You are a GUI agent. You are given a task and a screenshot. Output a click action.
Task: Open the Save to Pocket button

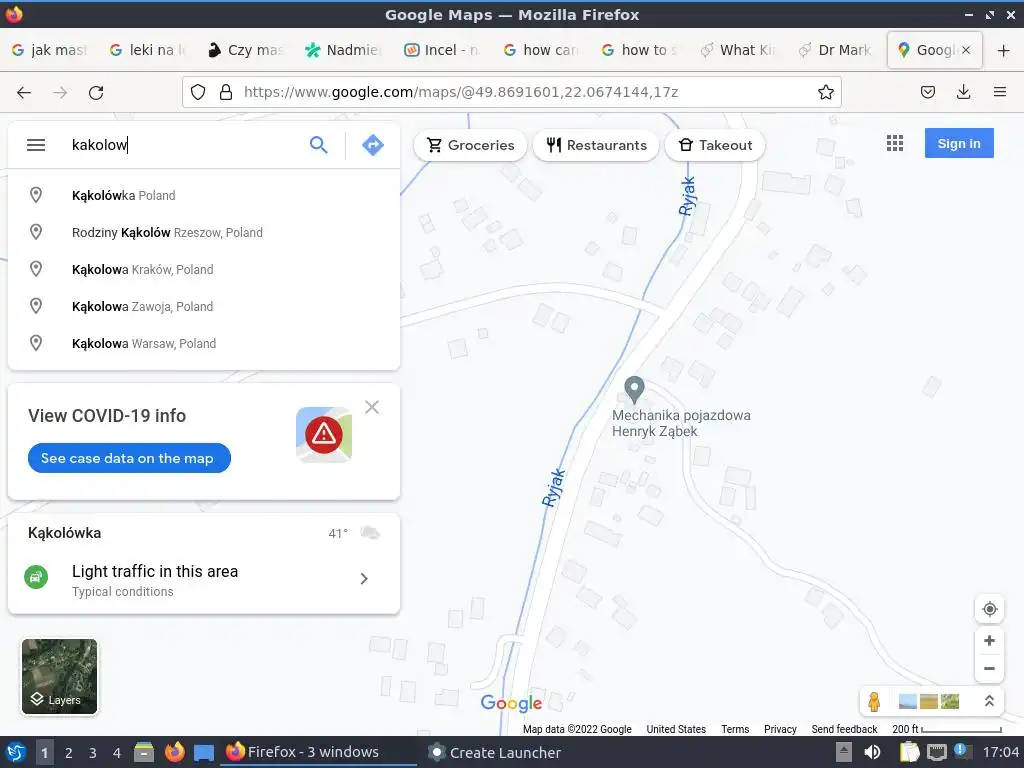927,92
